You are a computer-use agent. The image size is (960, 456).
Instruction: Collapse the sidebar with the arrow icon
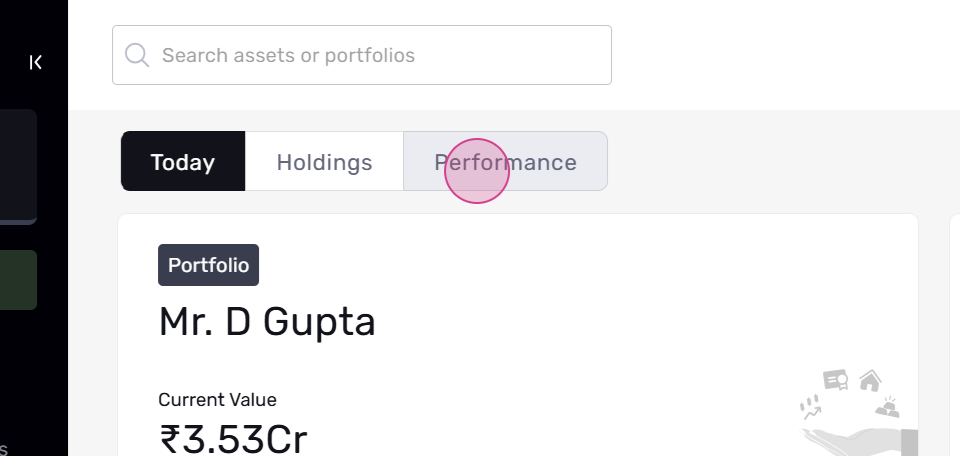pyautogui.click(x=36, y=62)
